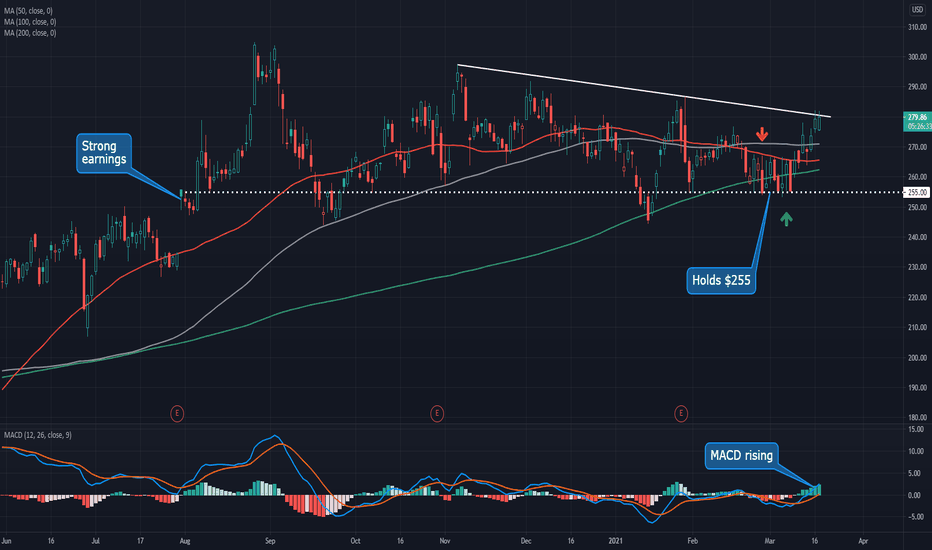Screen dimensions: 932x550
Task: Select the MACD (12, 26, close, 9) legend
Action: click(x=37, y=435)
